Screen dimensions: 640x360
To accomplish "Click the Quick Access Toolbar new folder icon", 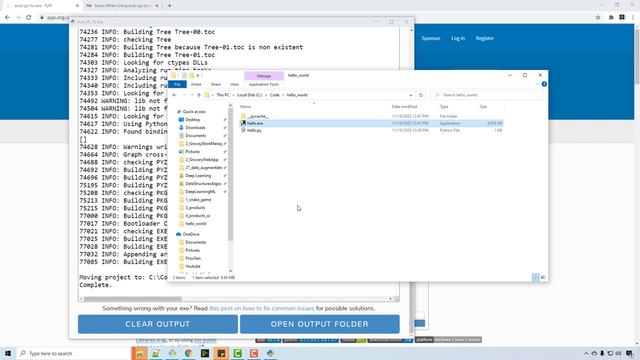I will 191,76.
